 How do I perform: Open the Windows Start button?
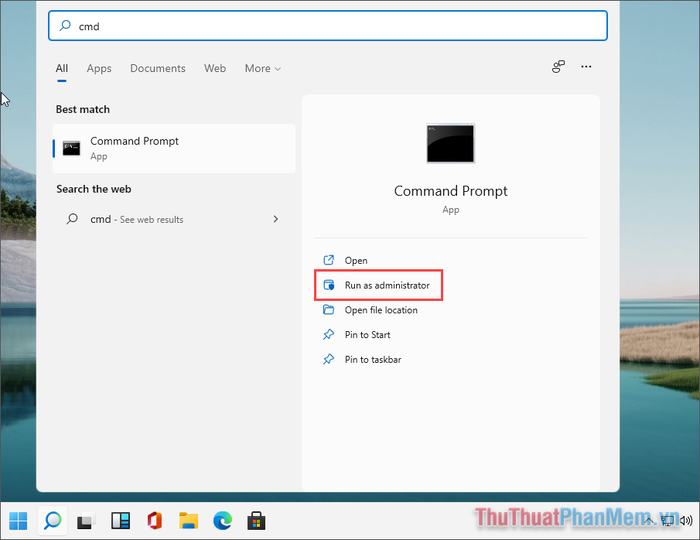tap(18, 520)
